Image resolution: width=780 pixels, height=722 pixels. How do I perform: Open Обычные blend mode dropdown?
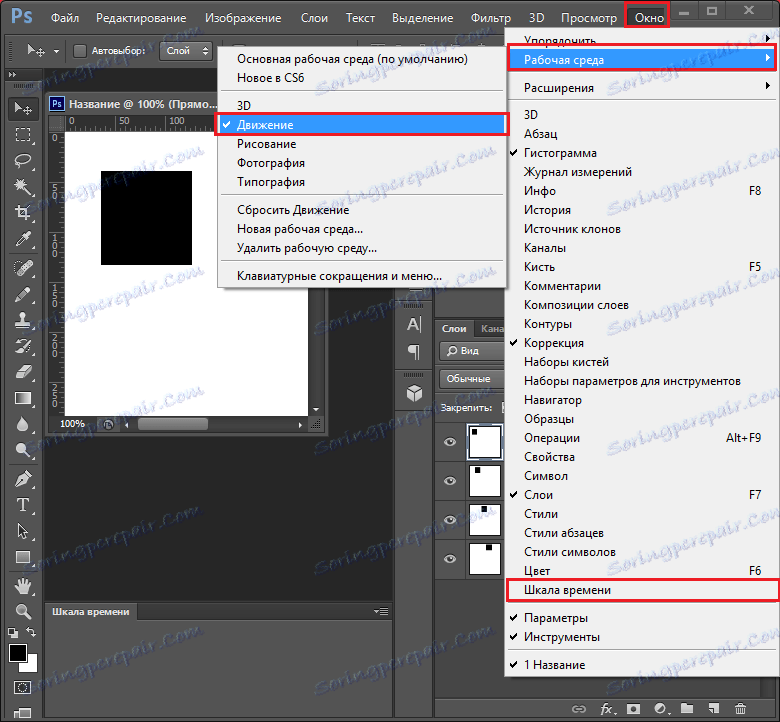pyautogui.click(x=472, y=379)
